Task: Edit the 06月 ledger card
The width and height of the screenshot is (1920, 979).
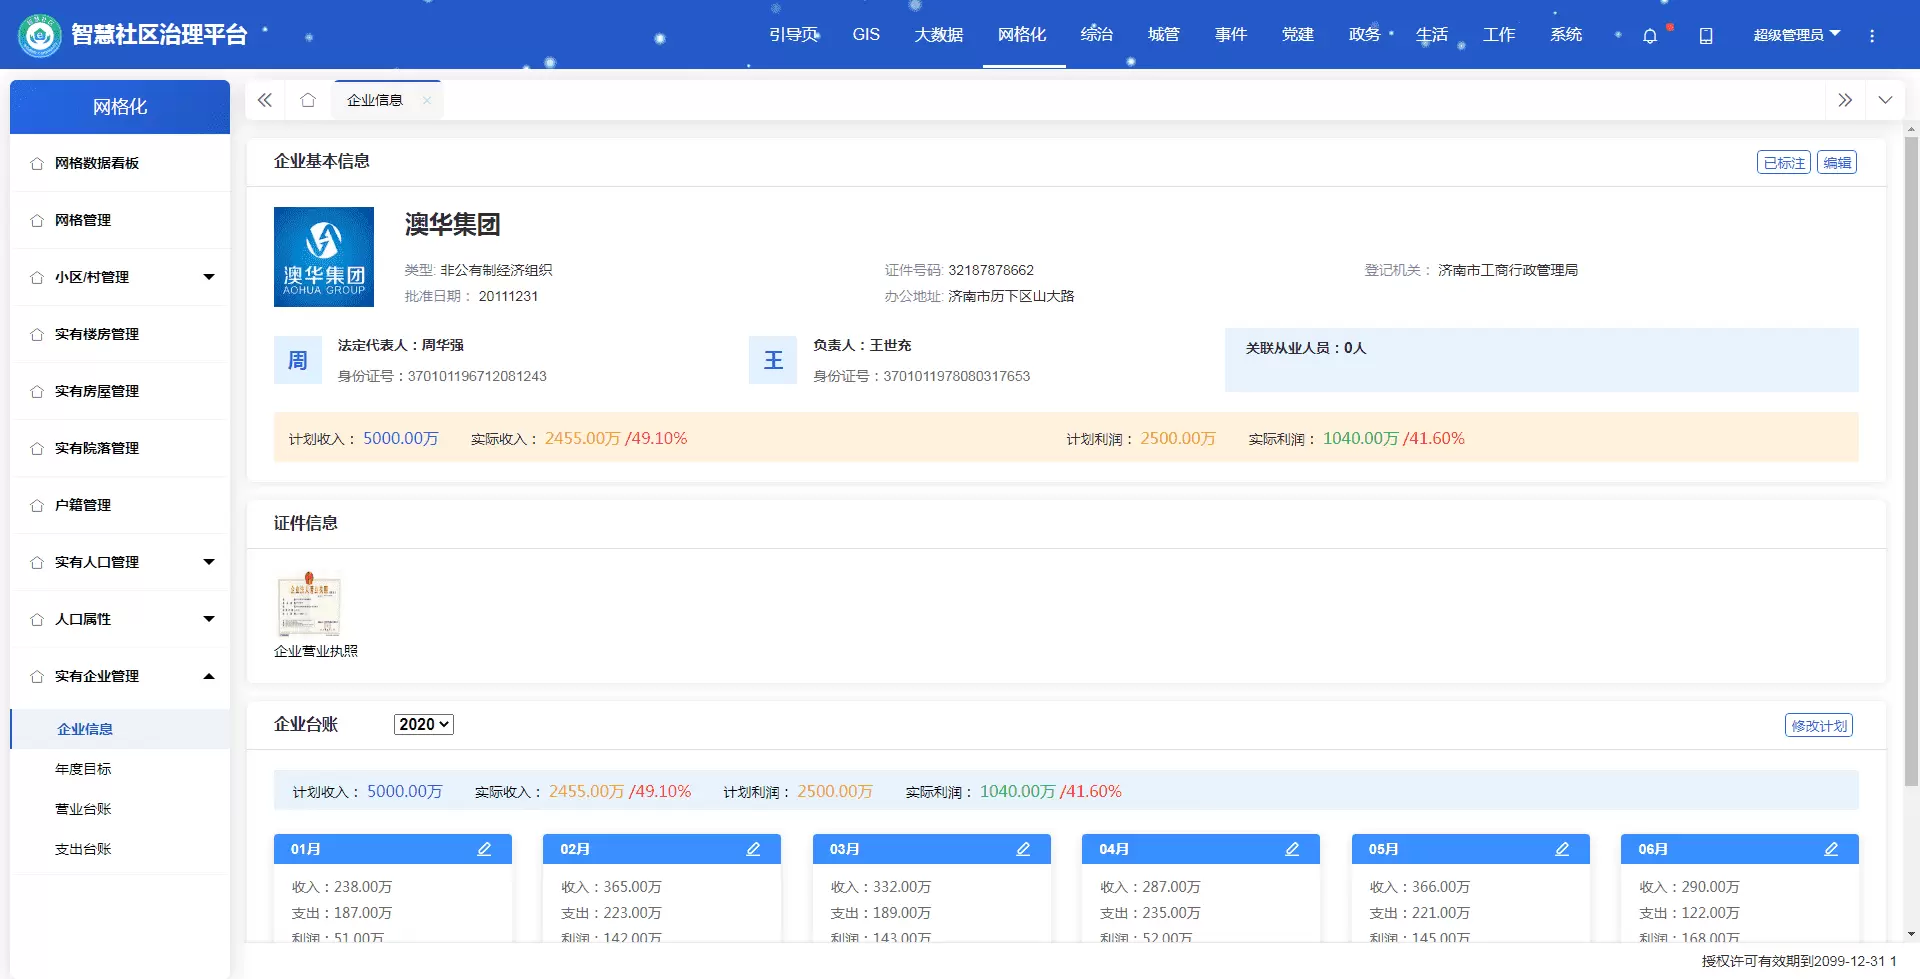Action: click(x=1831, y=849)
